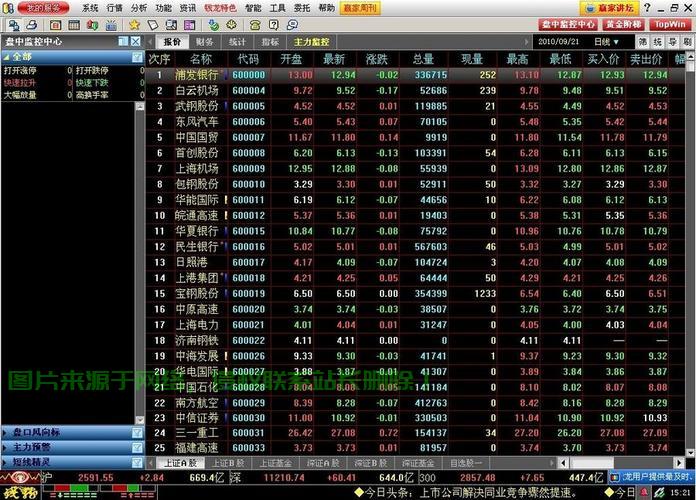Open the 系统 menu

point(90,8)
